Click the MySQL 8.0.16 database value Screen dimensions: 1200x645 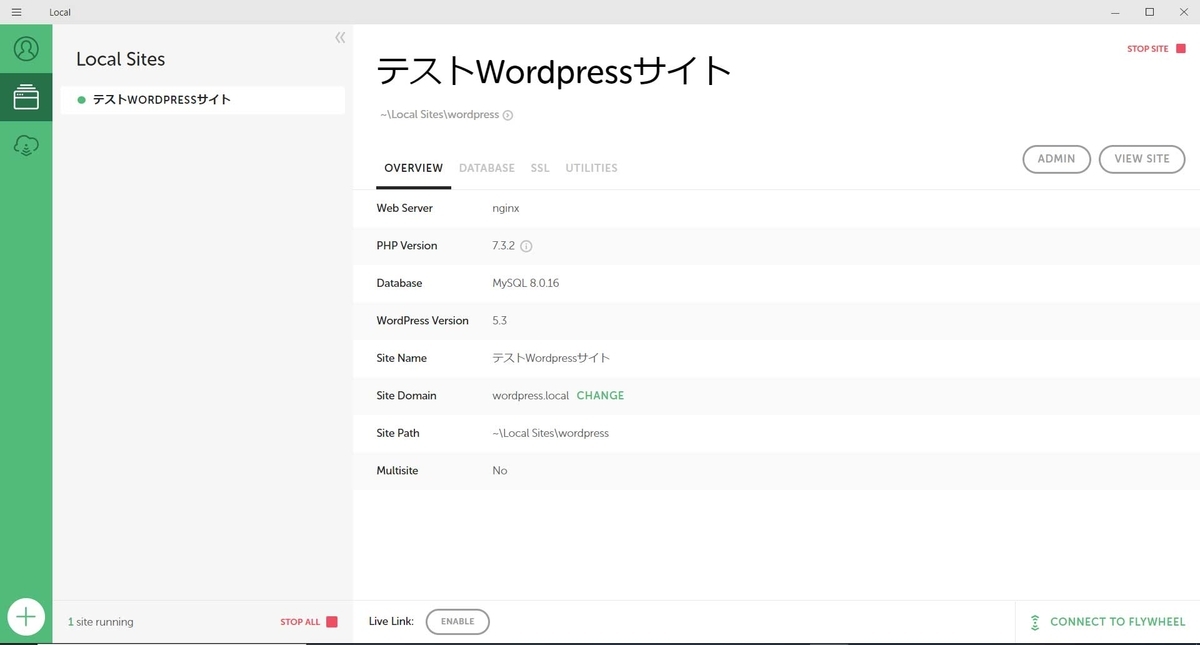(526, 283)
